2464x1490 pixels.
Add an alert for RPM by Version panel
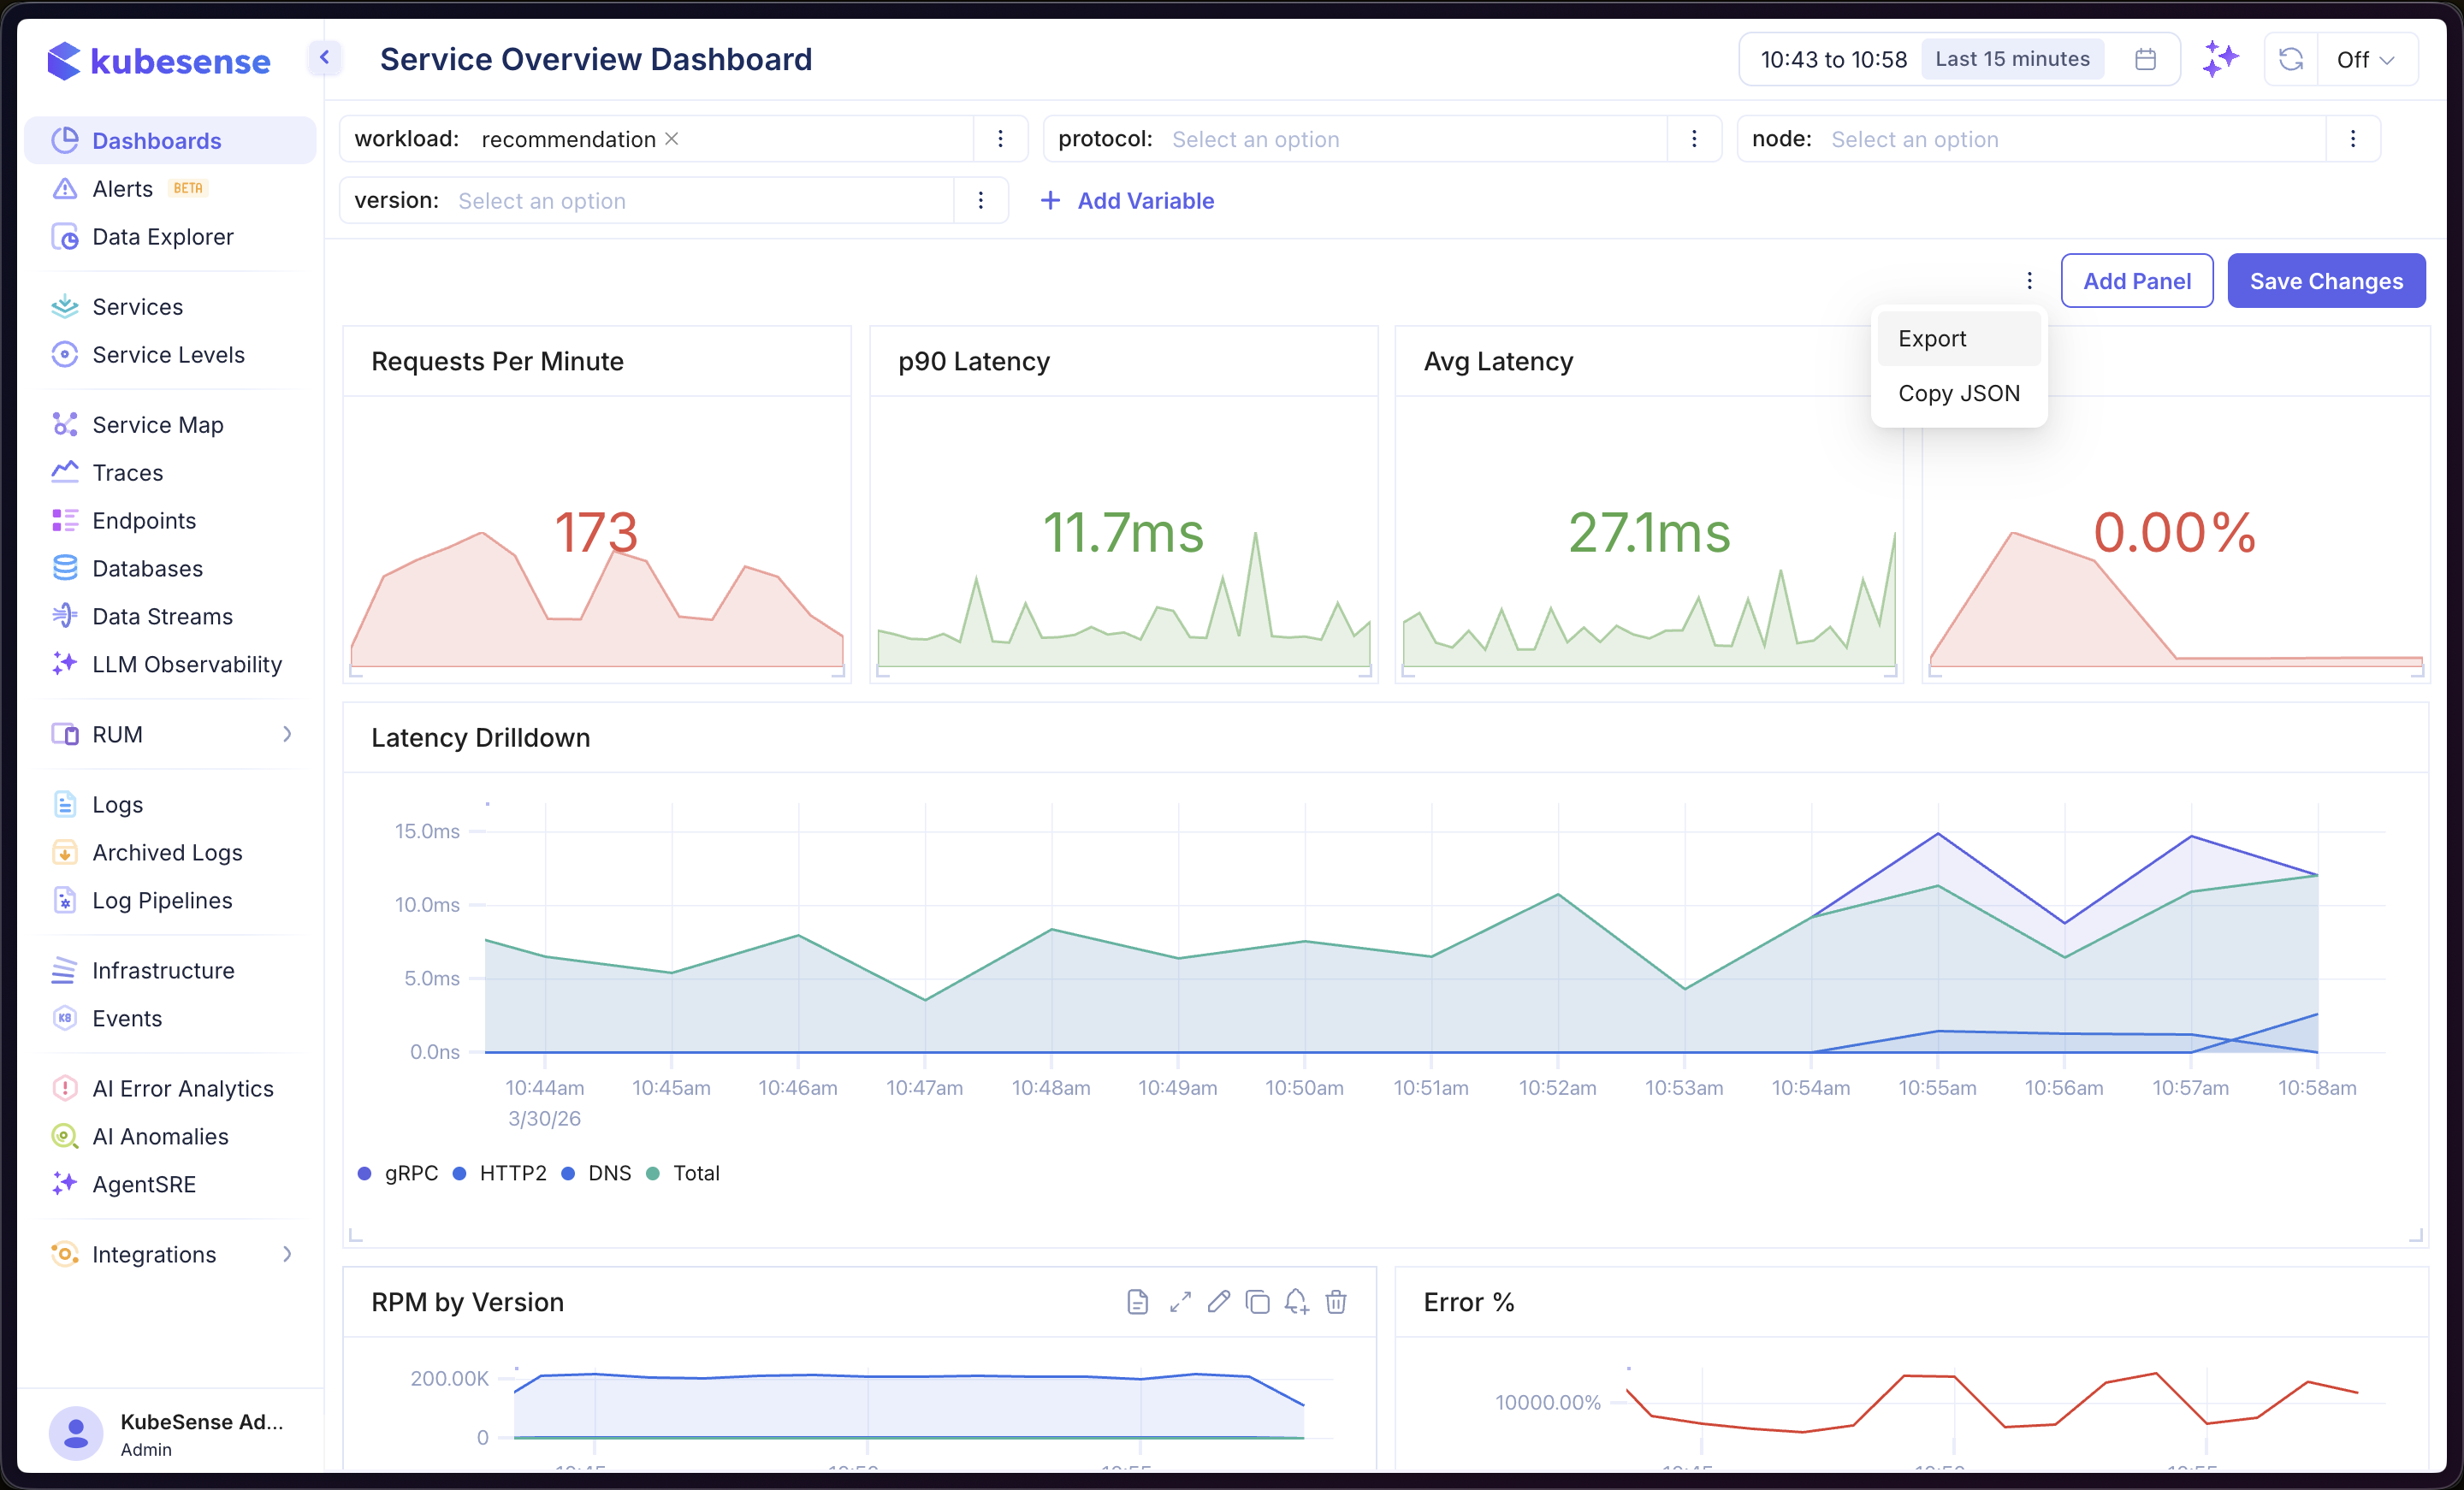pos(1297,1302)
